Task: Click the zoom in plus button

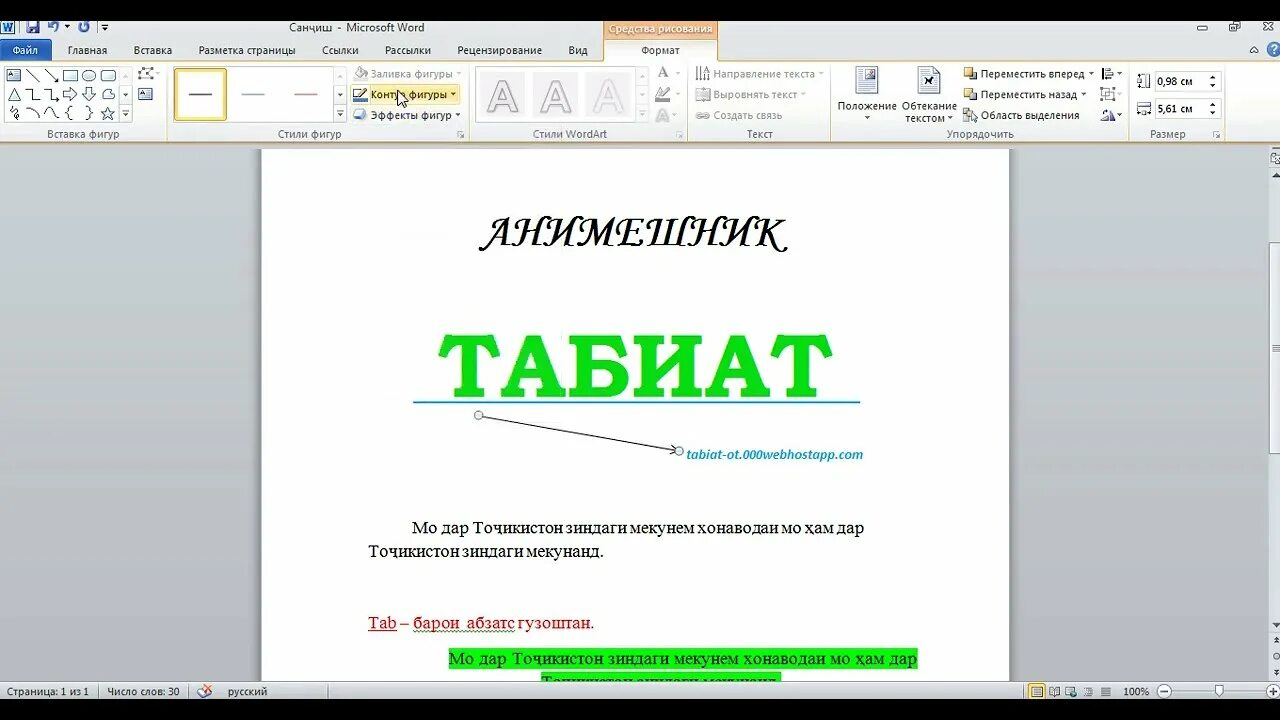Action: pyautogui.click(x=1271, y=691)
